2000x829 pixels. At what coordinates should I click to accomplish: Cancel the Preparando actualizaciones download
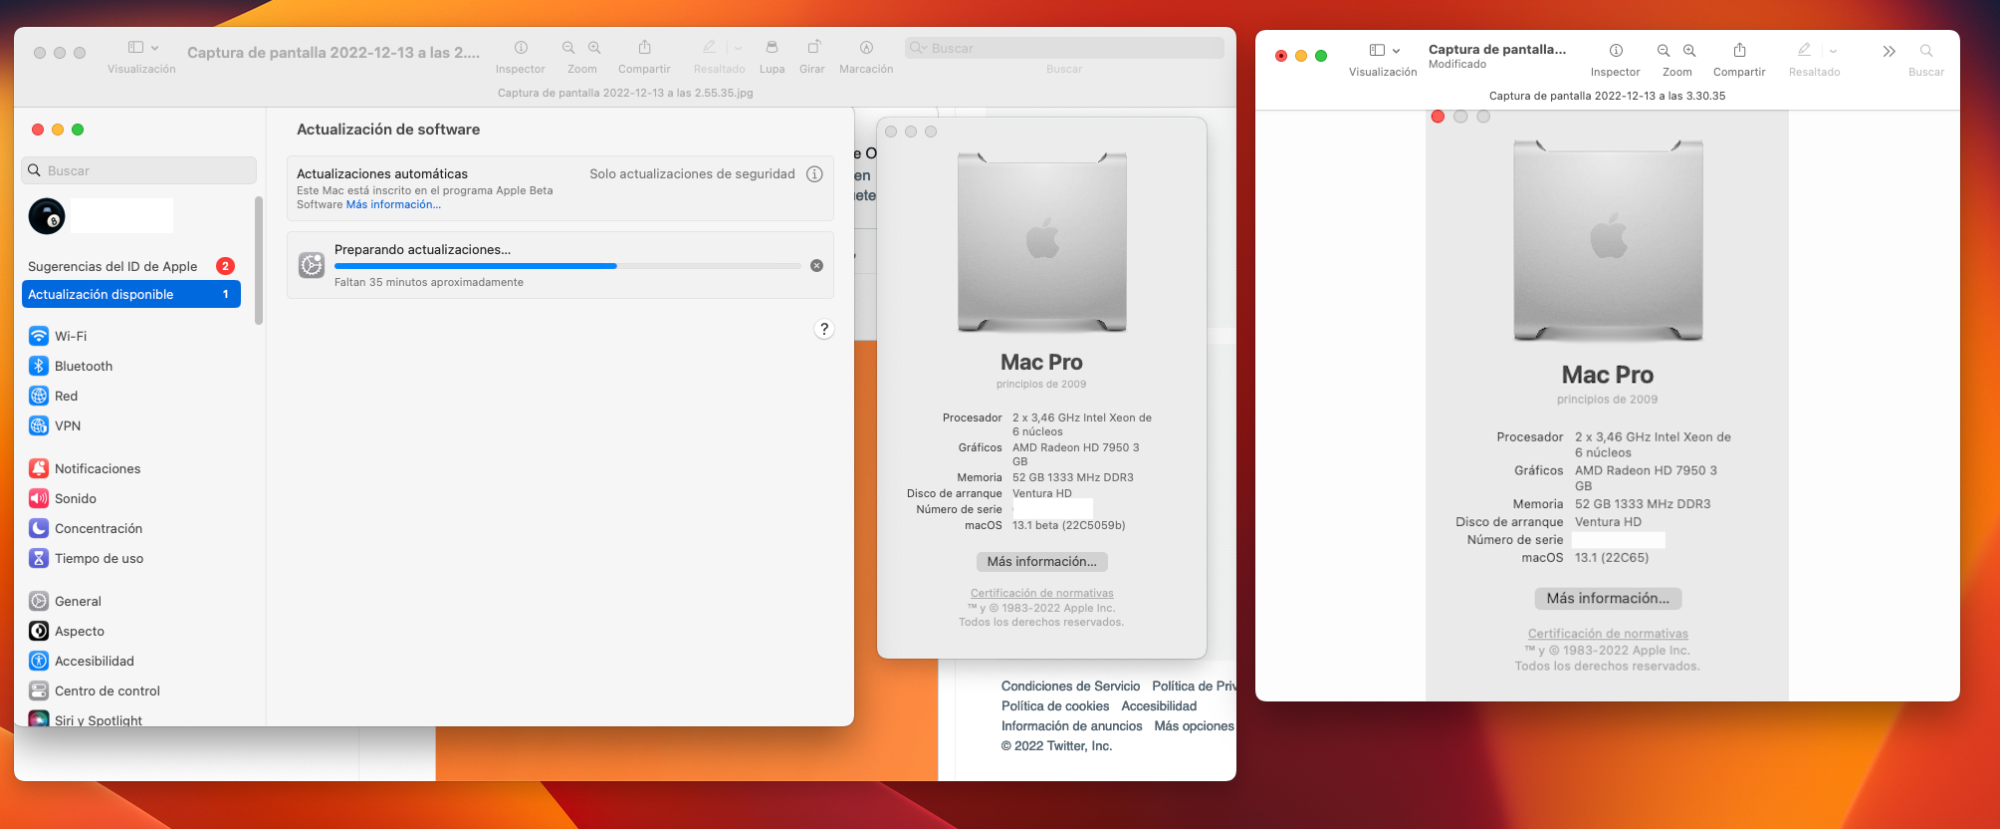pos(817,266)
